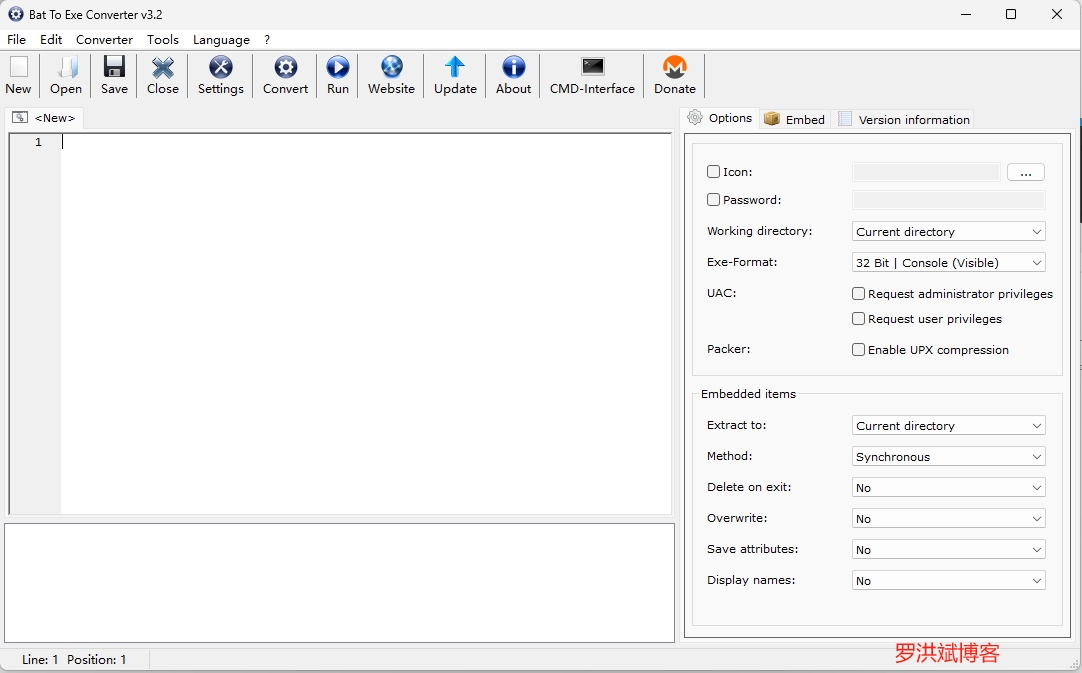Open the Converter menu

click(104, 39)
